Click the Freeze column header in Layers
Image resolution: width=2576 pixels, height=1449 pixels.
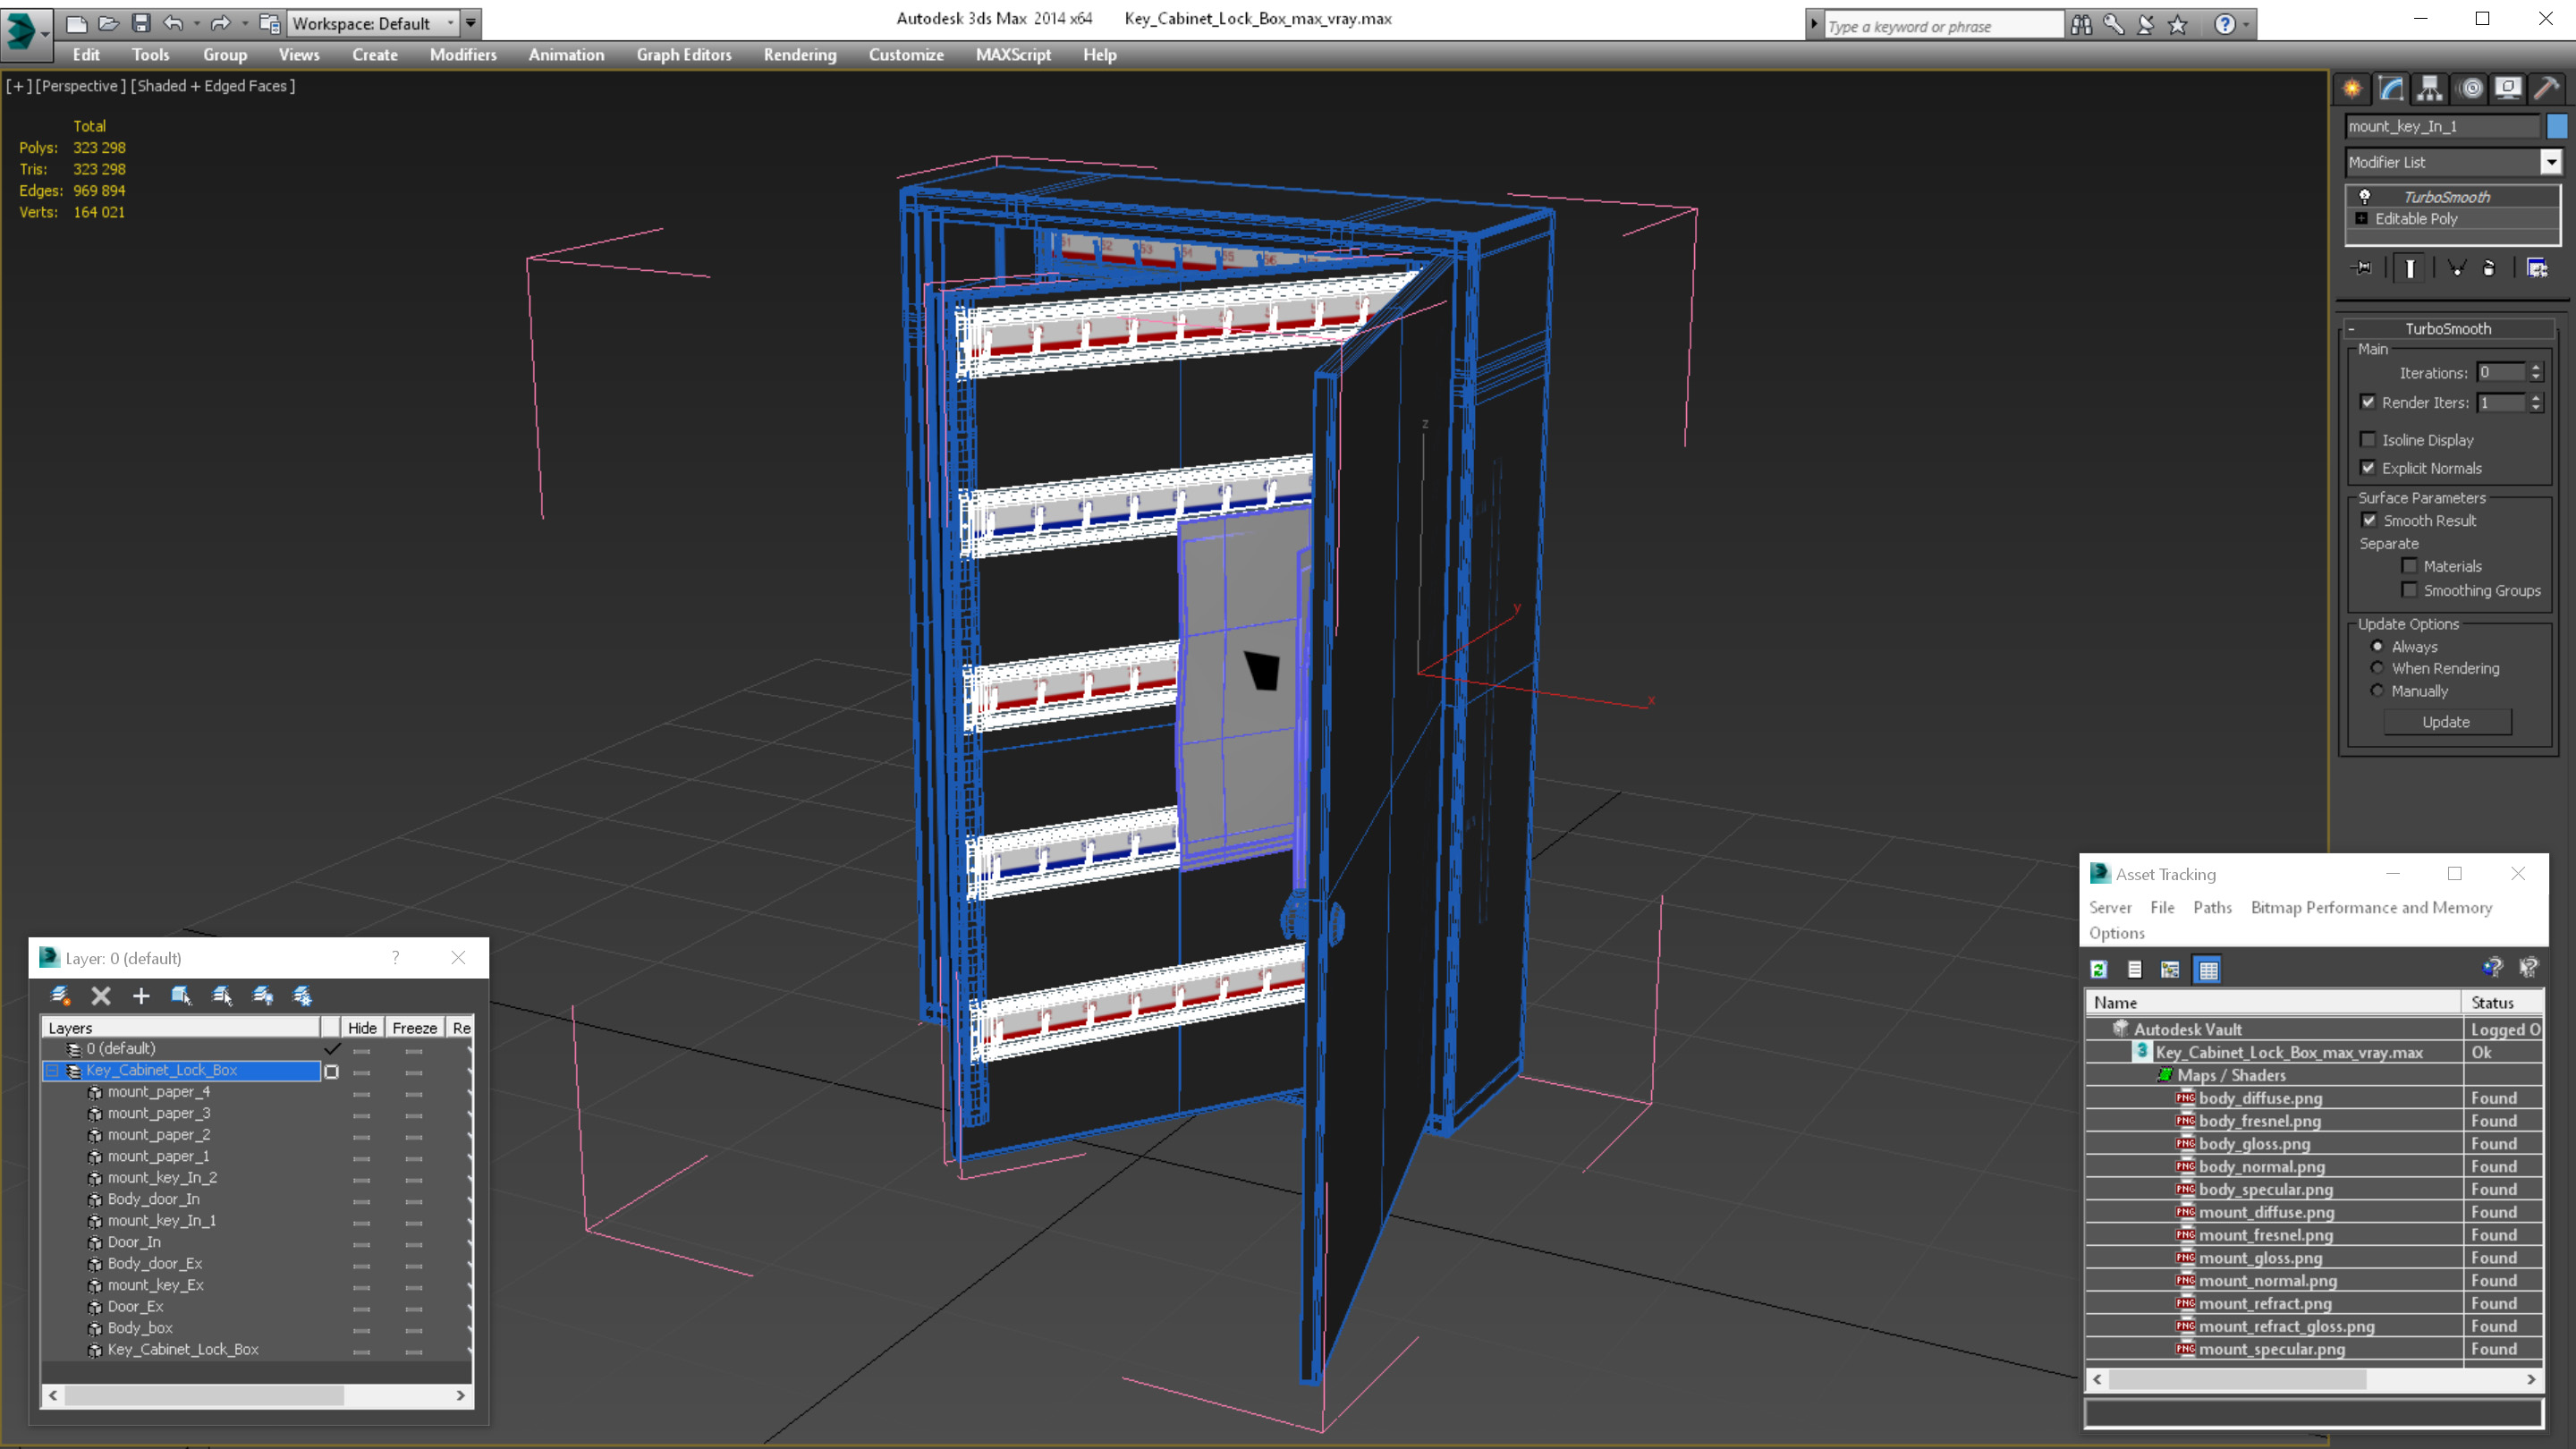[414, 1027]
